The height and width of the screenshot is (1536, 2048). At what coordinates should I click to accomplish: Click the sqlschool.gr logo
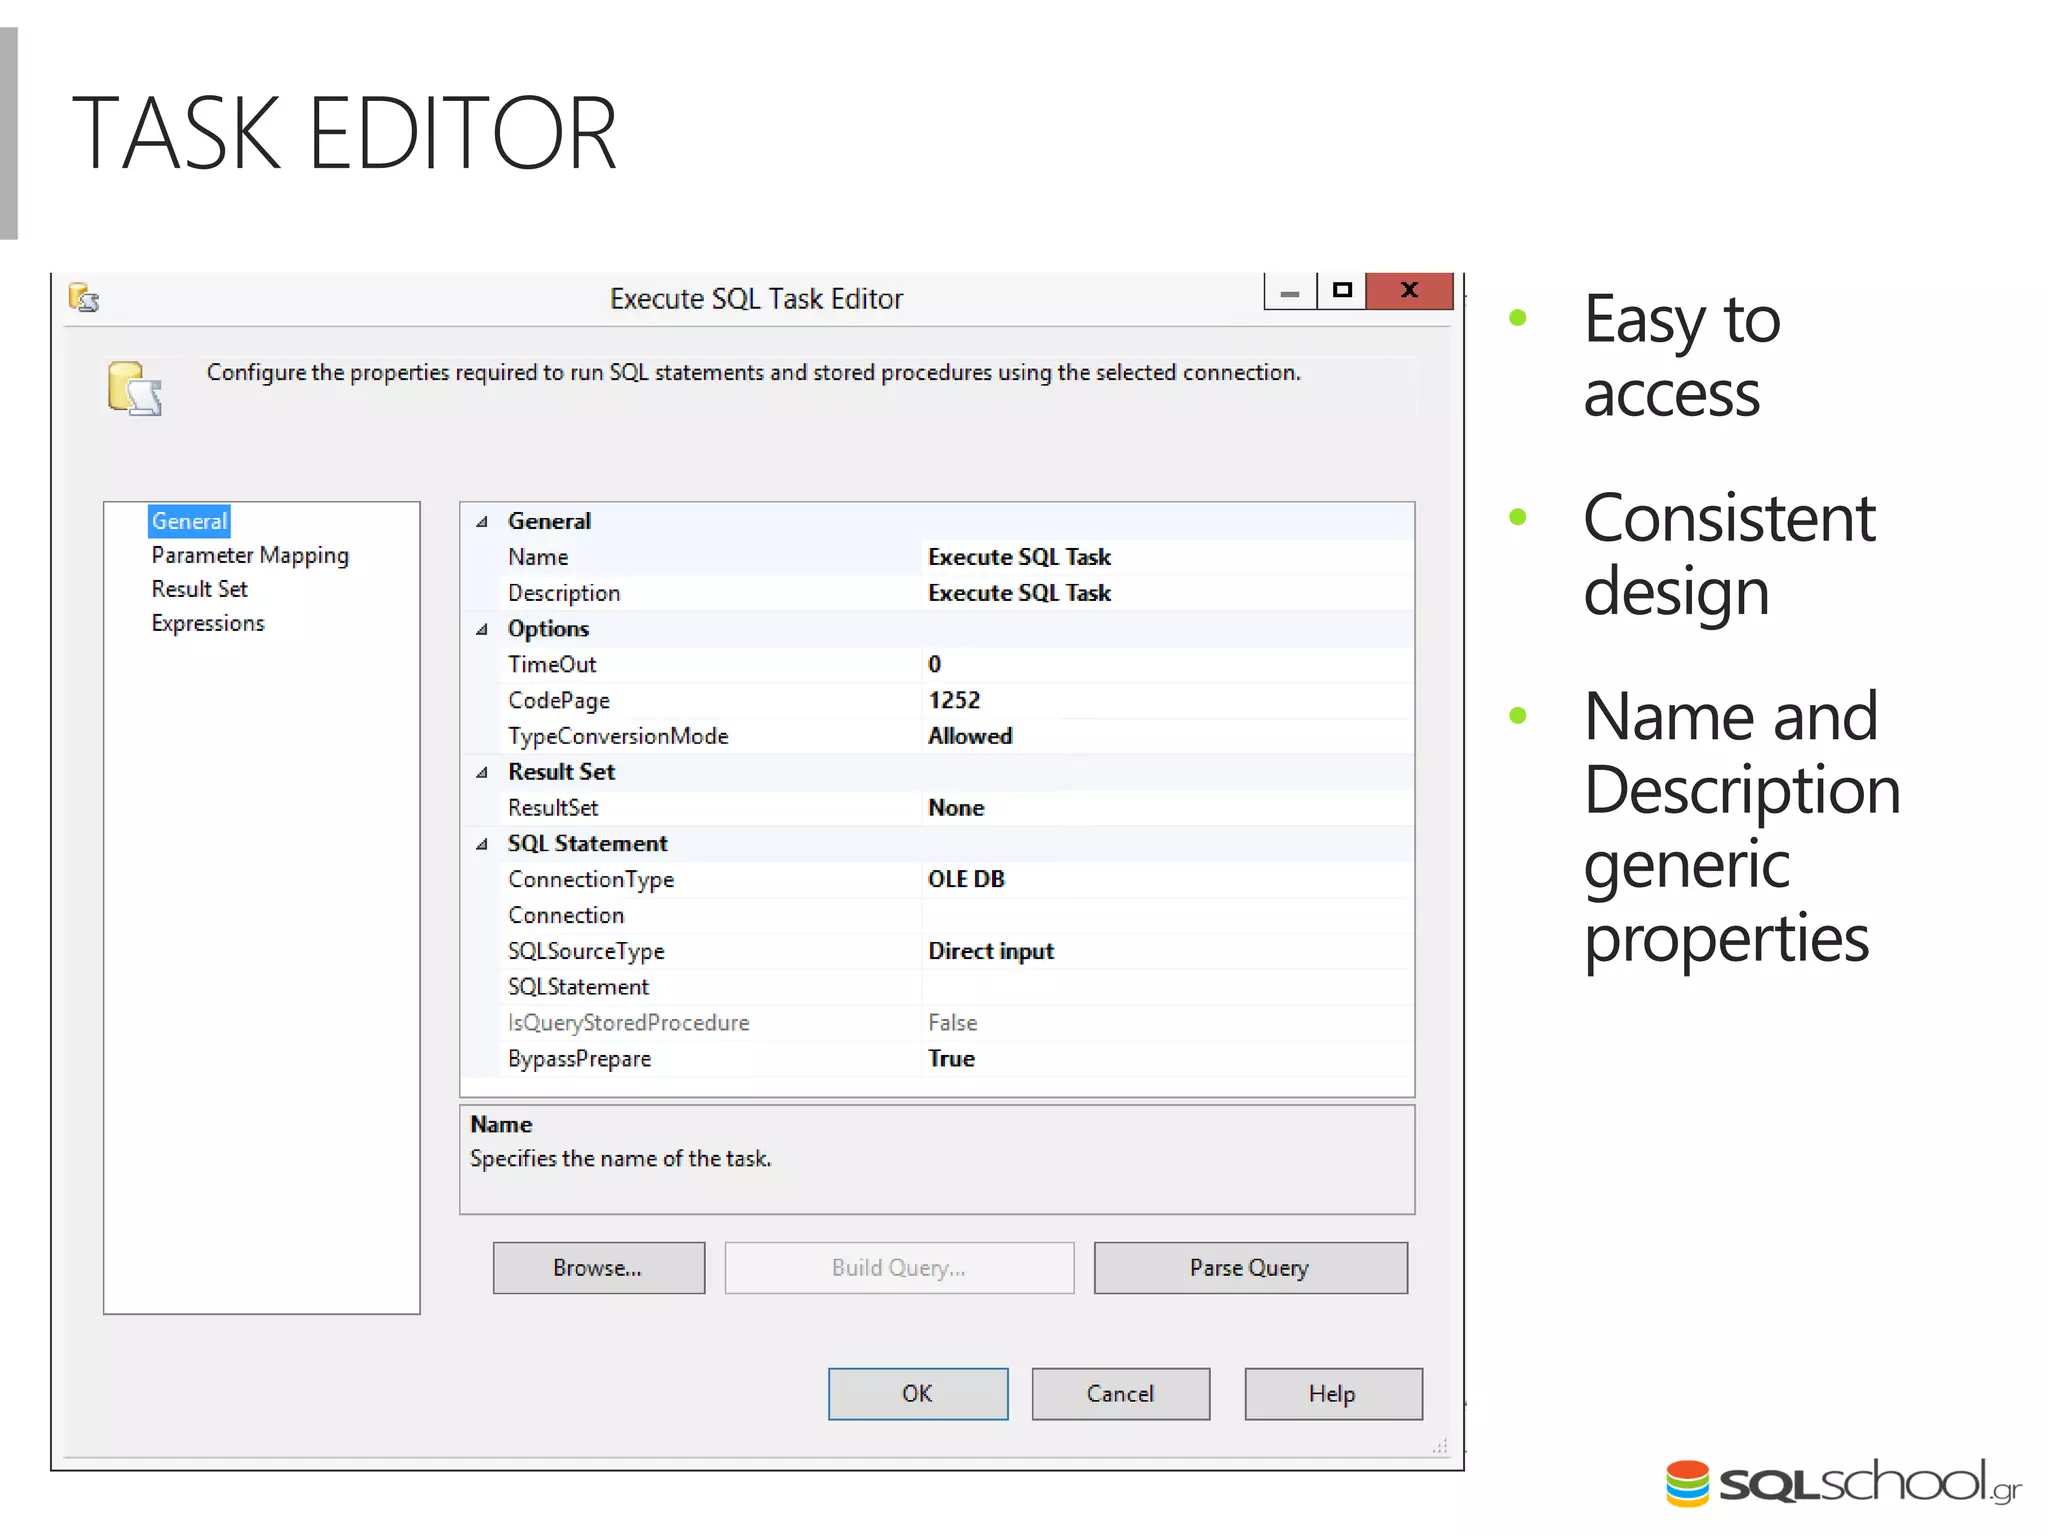(1843, 1483)
